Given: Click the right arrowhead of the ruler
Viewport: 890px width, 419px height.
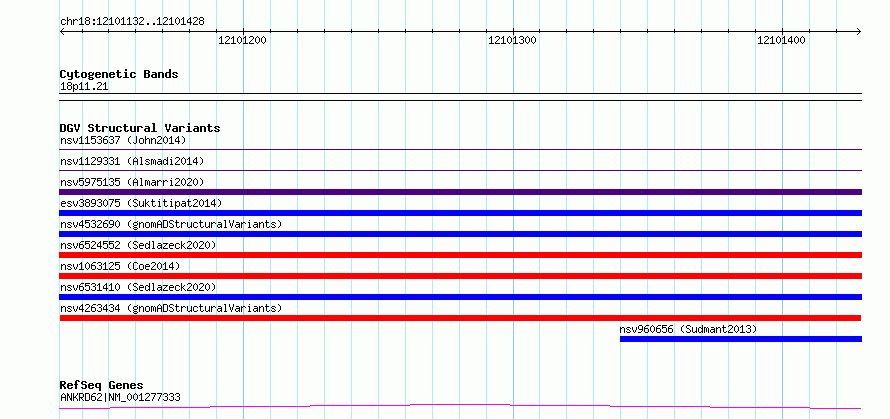Looking at the screenshot, I should point(858,31).
